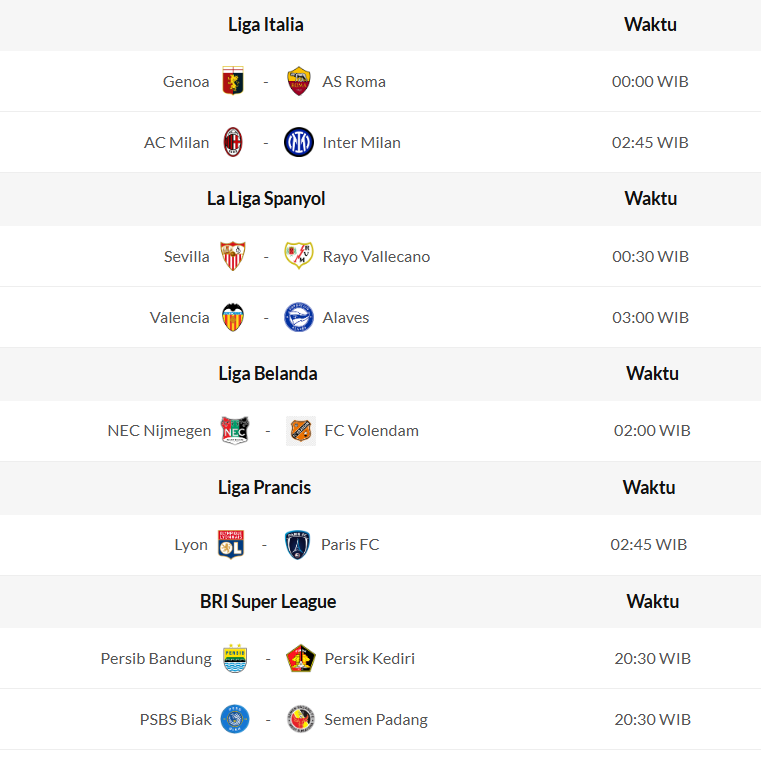Click the Genoa club crest
This screenshot has height=758, width=761.
(233, 81)
